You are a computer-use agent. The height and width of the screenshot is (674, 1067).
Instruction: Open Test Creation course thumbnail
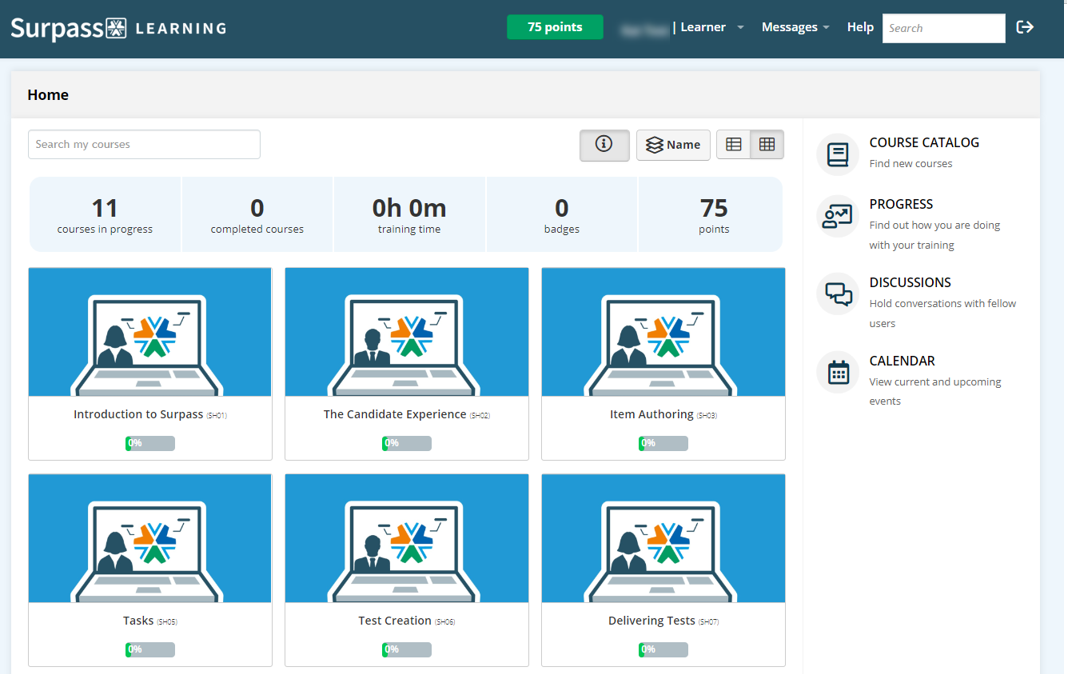(x=406, y=538)
